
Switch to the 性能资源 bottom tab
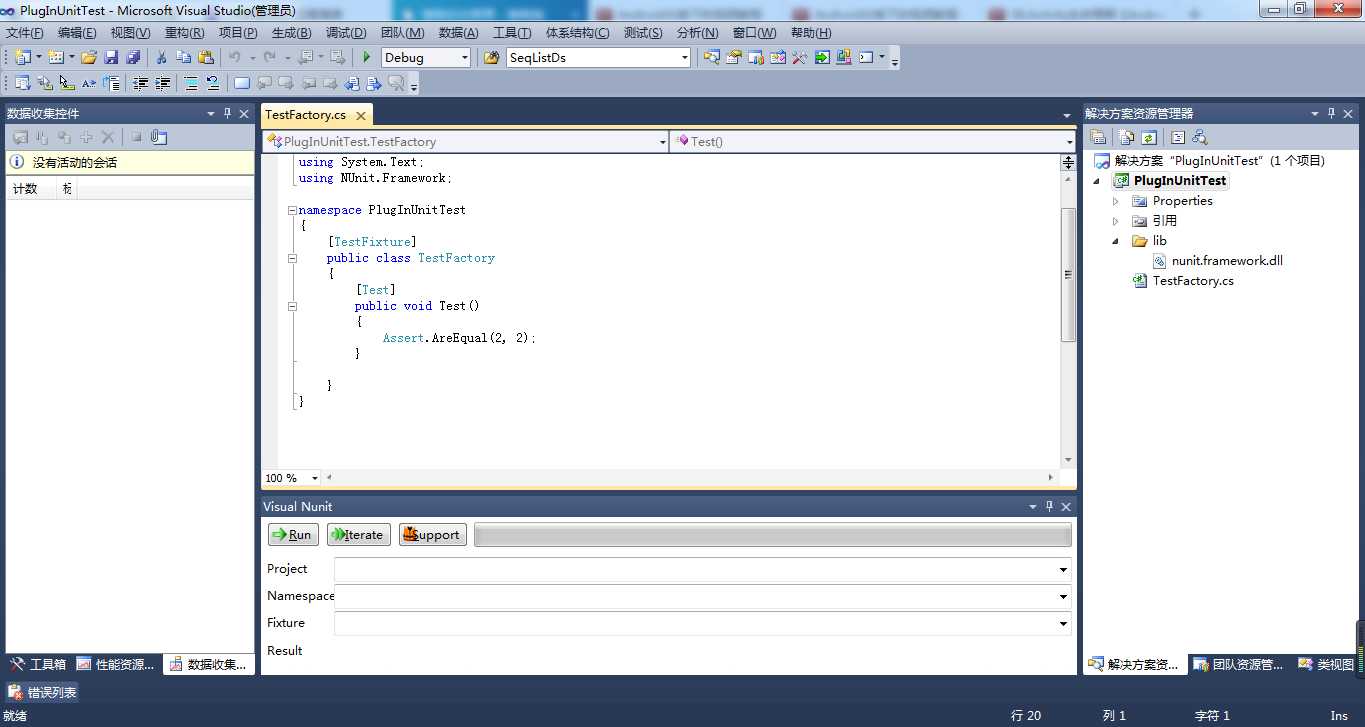pos(116,664)
